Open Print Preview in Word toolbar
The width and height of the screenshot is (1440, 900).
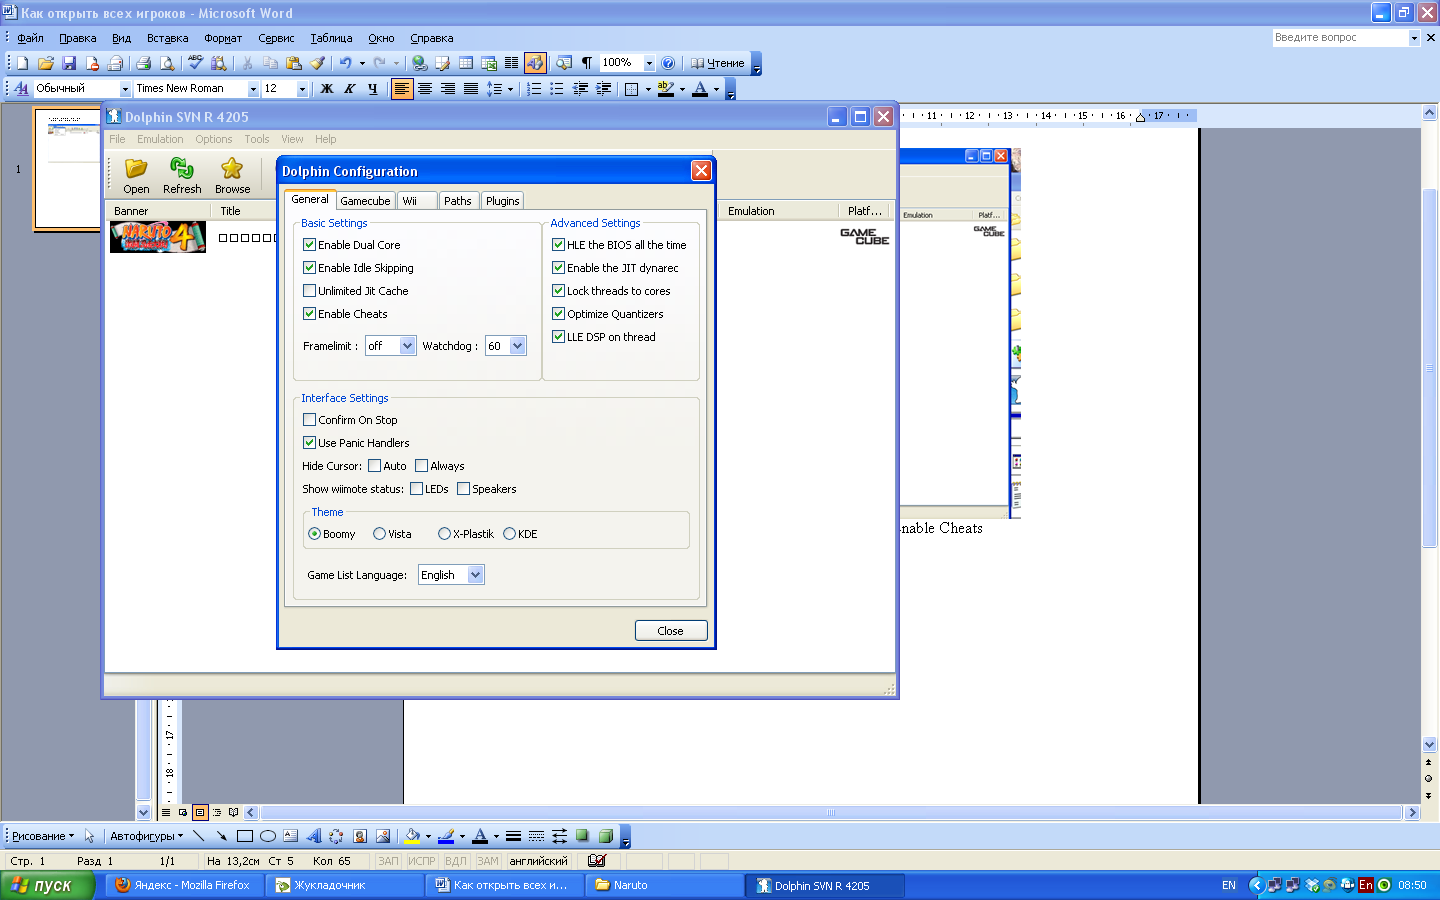coord(167,63)
